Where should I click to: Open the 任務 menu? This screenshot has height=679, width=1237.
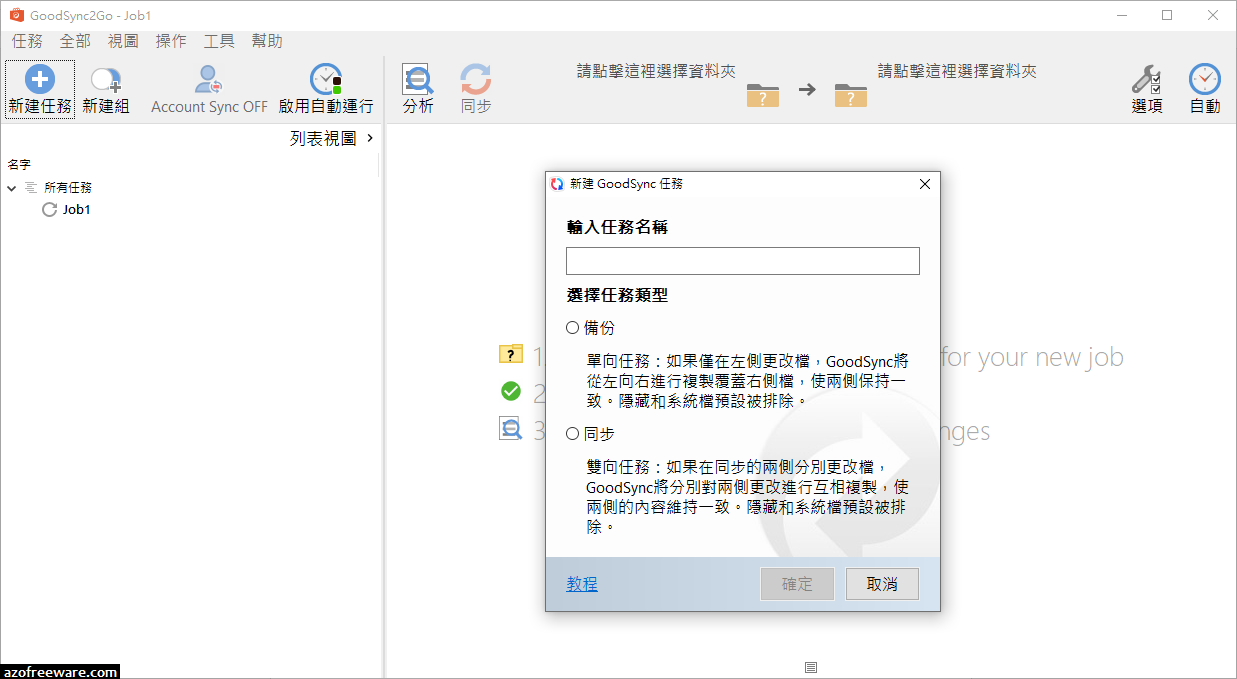(x=27, y=41)
